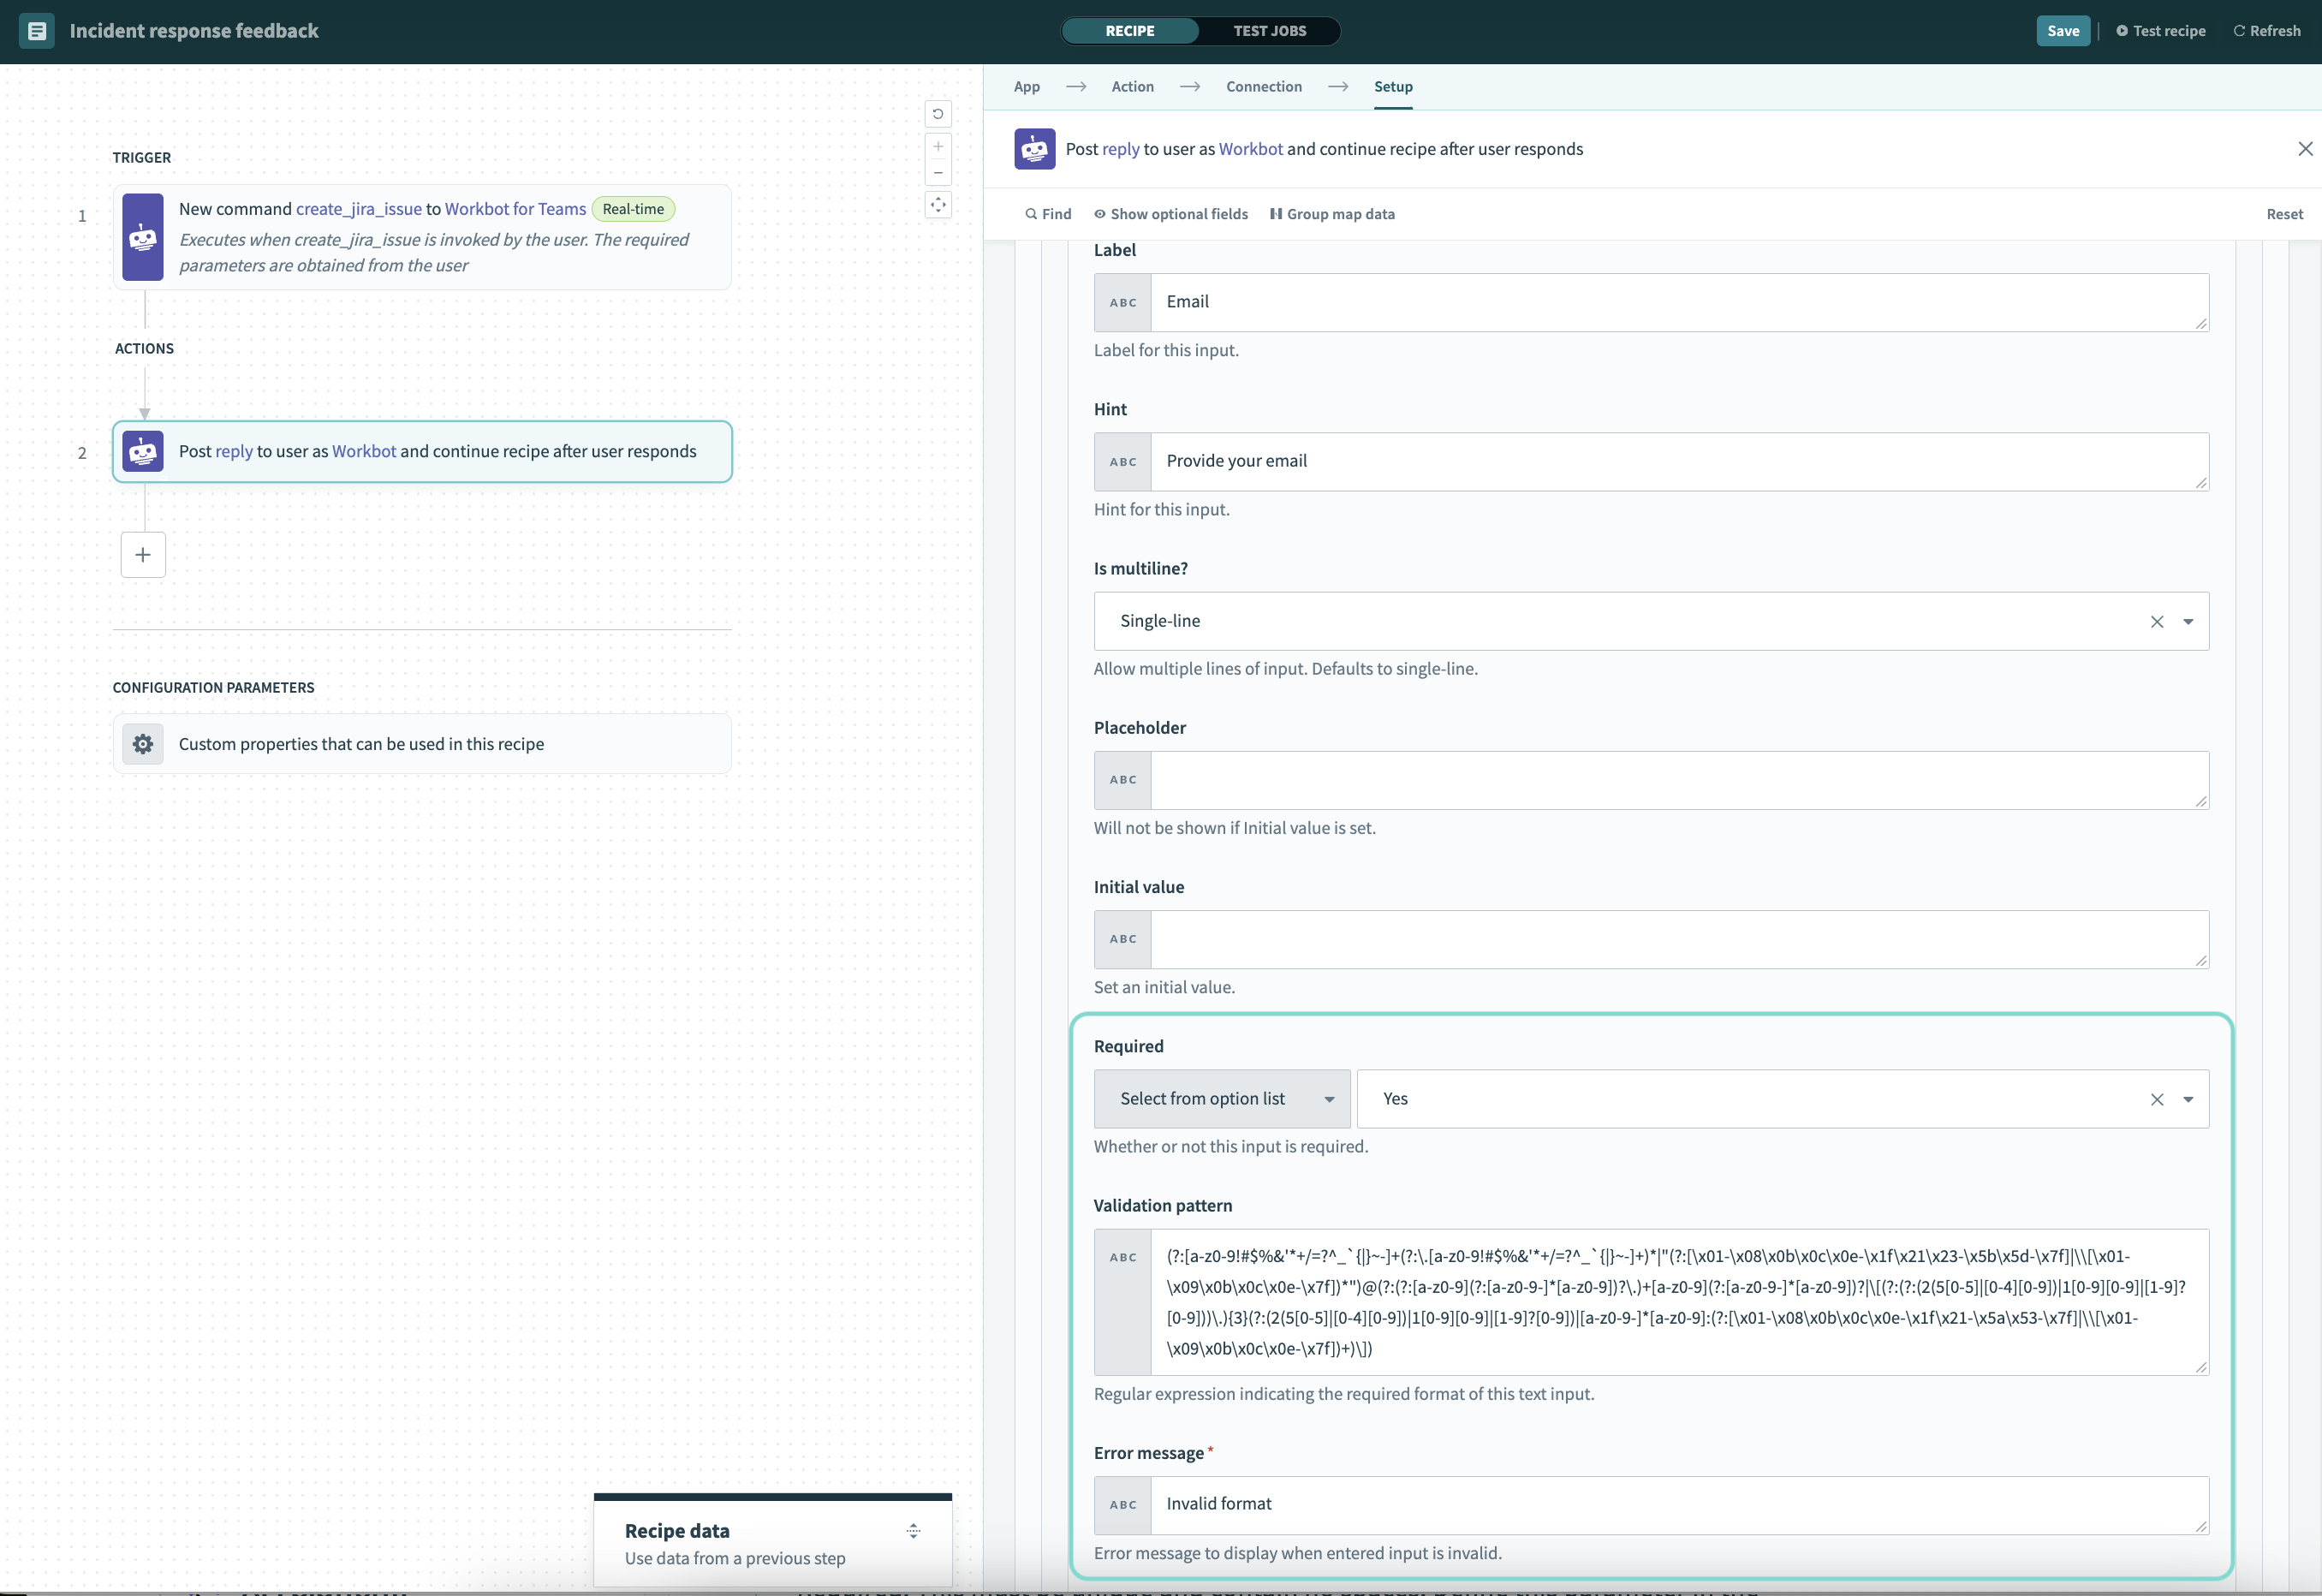Add a new action step

point(142,554)
